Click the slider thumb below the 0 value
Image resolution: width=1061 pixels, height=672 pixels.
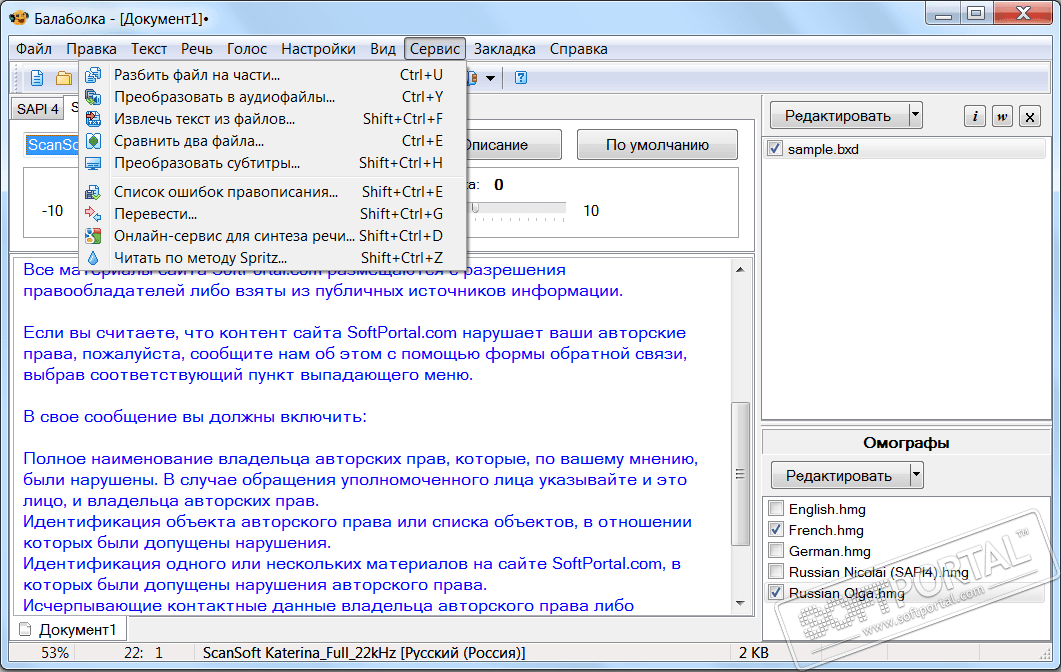pos(476,208)
